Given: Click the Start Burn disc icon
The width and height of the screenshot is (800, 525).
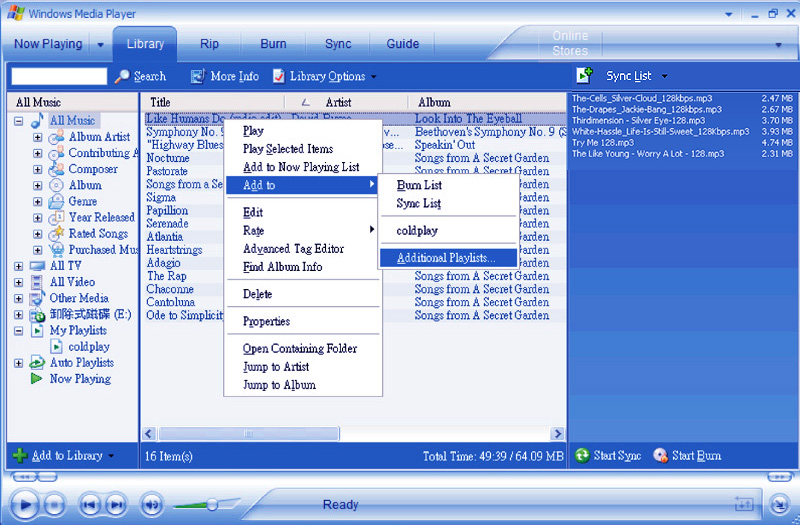Looking at the screenshot, I should tap(660, 455).
